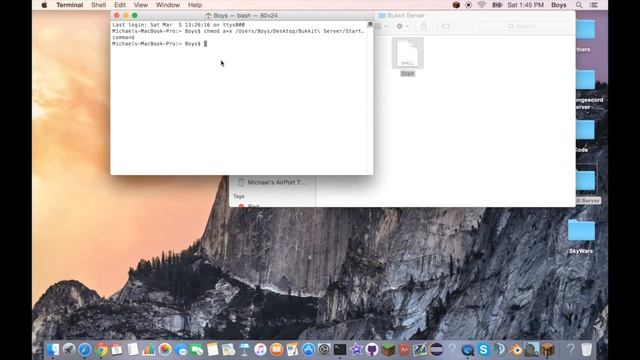Click the brown box menu bar icon
This screenshot has width=640, height=360.
click(x=456, y=5)
